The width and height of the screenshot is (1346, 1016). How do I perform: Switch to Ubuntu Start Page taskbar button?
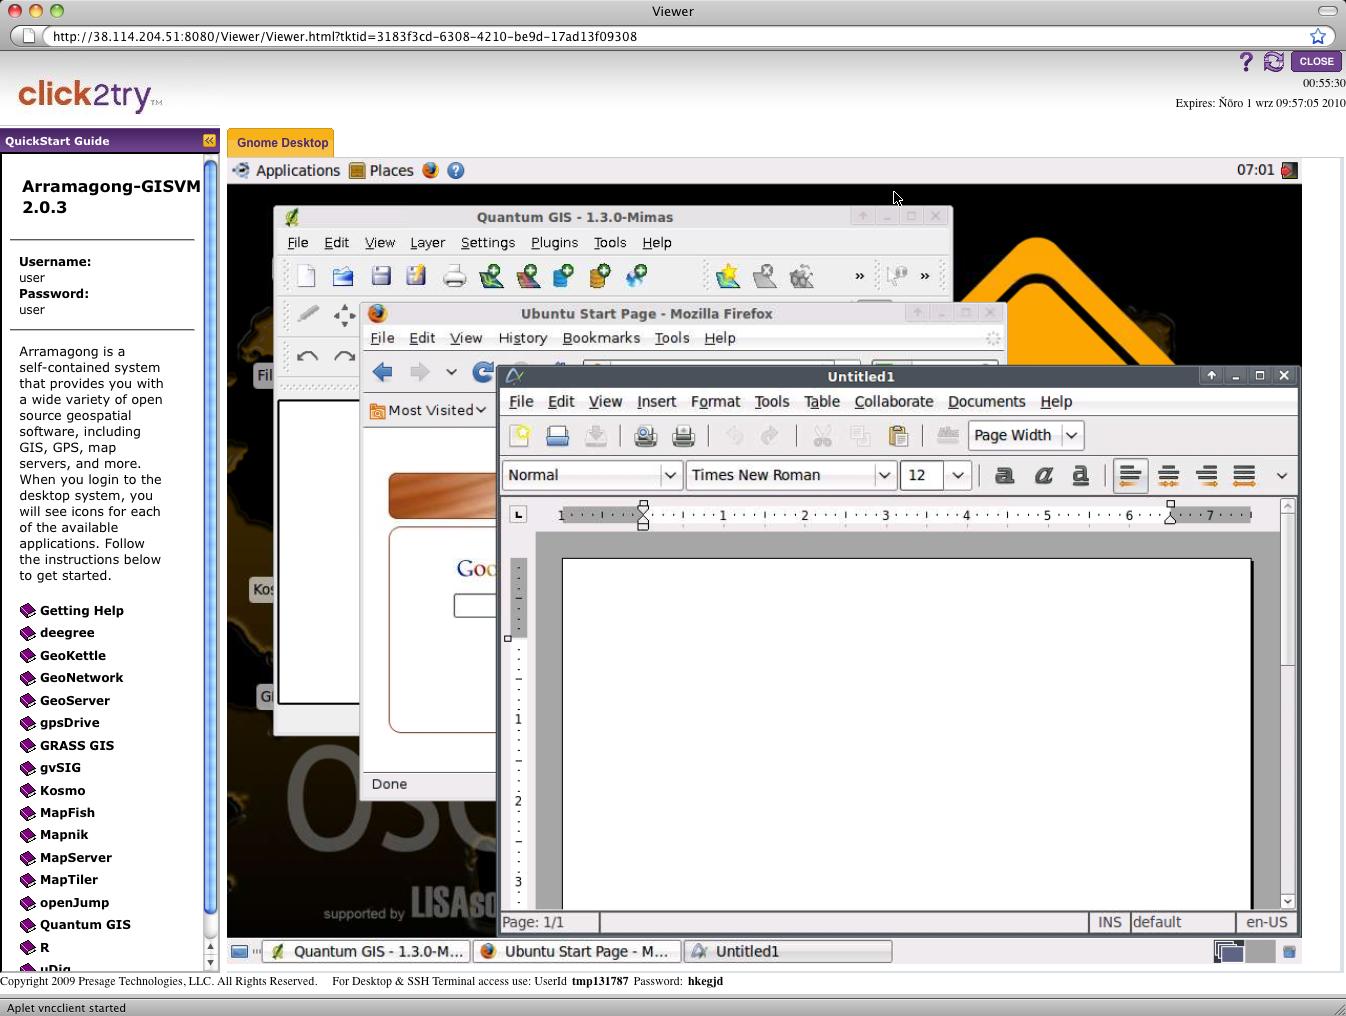(577, 952)
